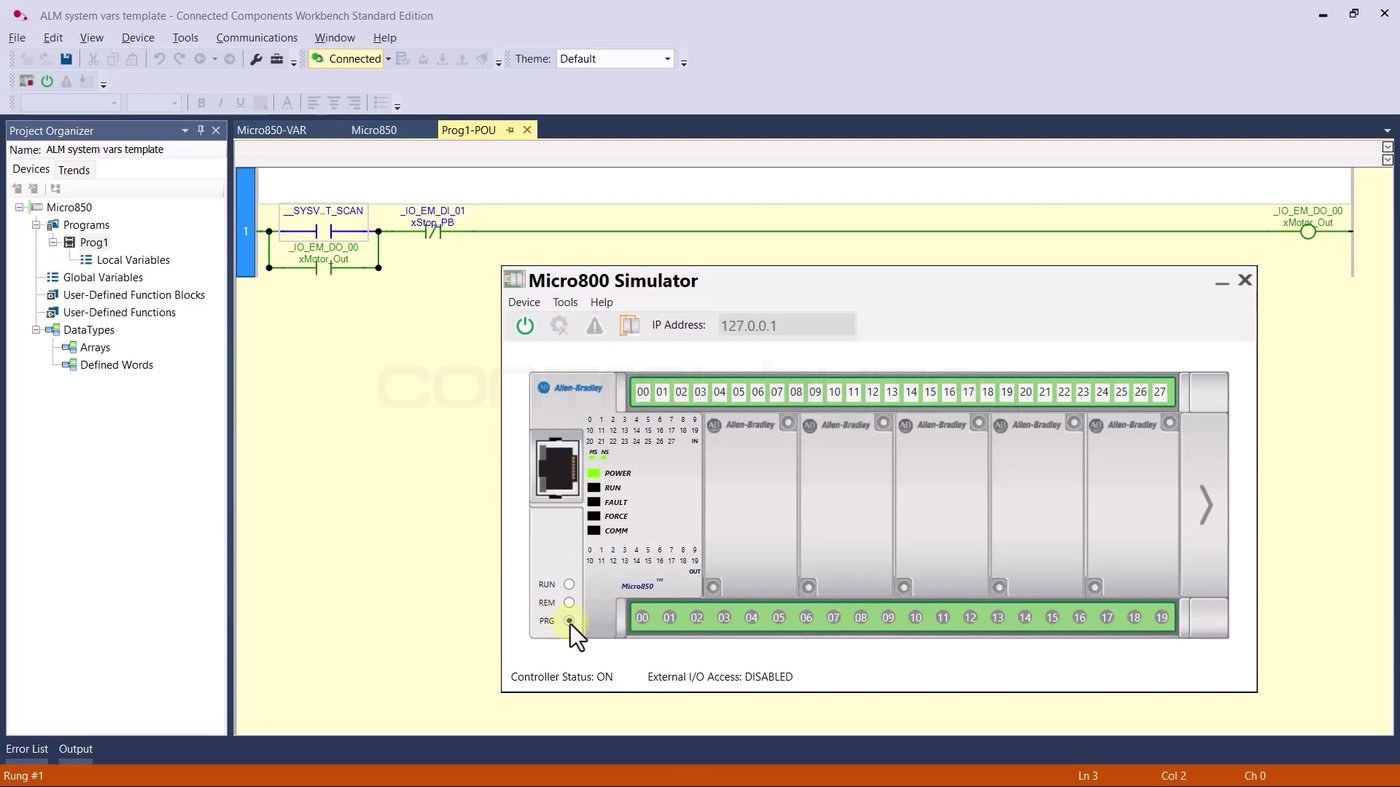Viewport: 1400px width, 787px height.
Task: Click the green power icon in workbench toolbar
Action: [47, 82]
